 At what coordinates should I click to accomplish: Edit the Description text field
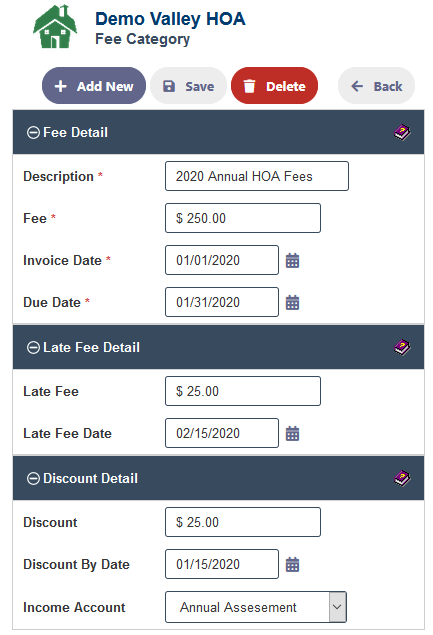(x=257, y=176)
